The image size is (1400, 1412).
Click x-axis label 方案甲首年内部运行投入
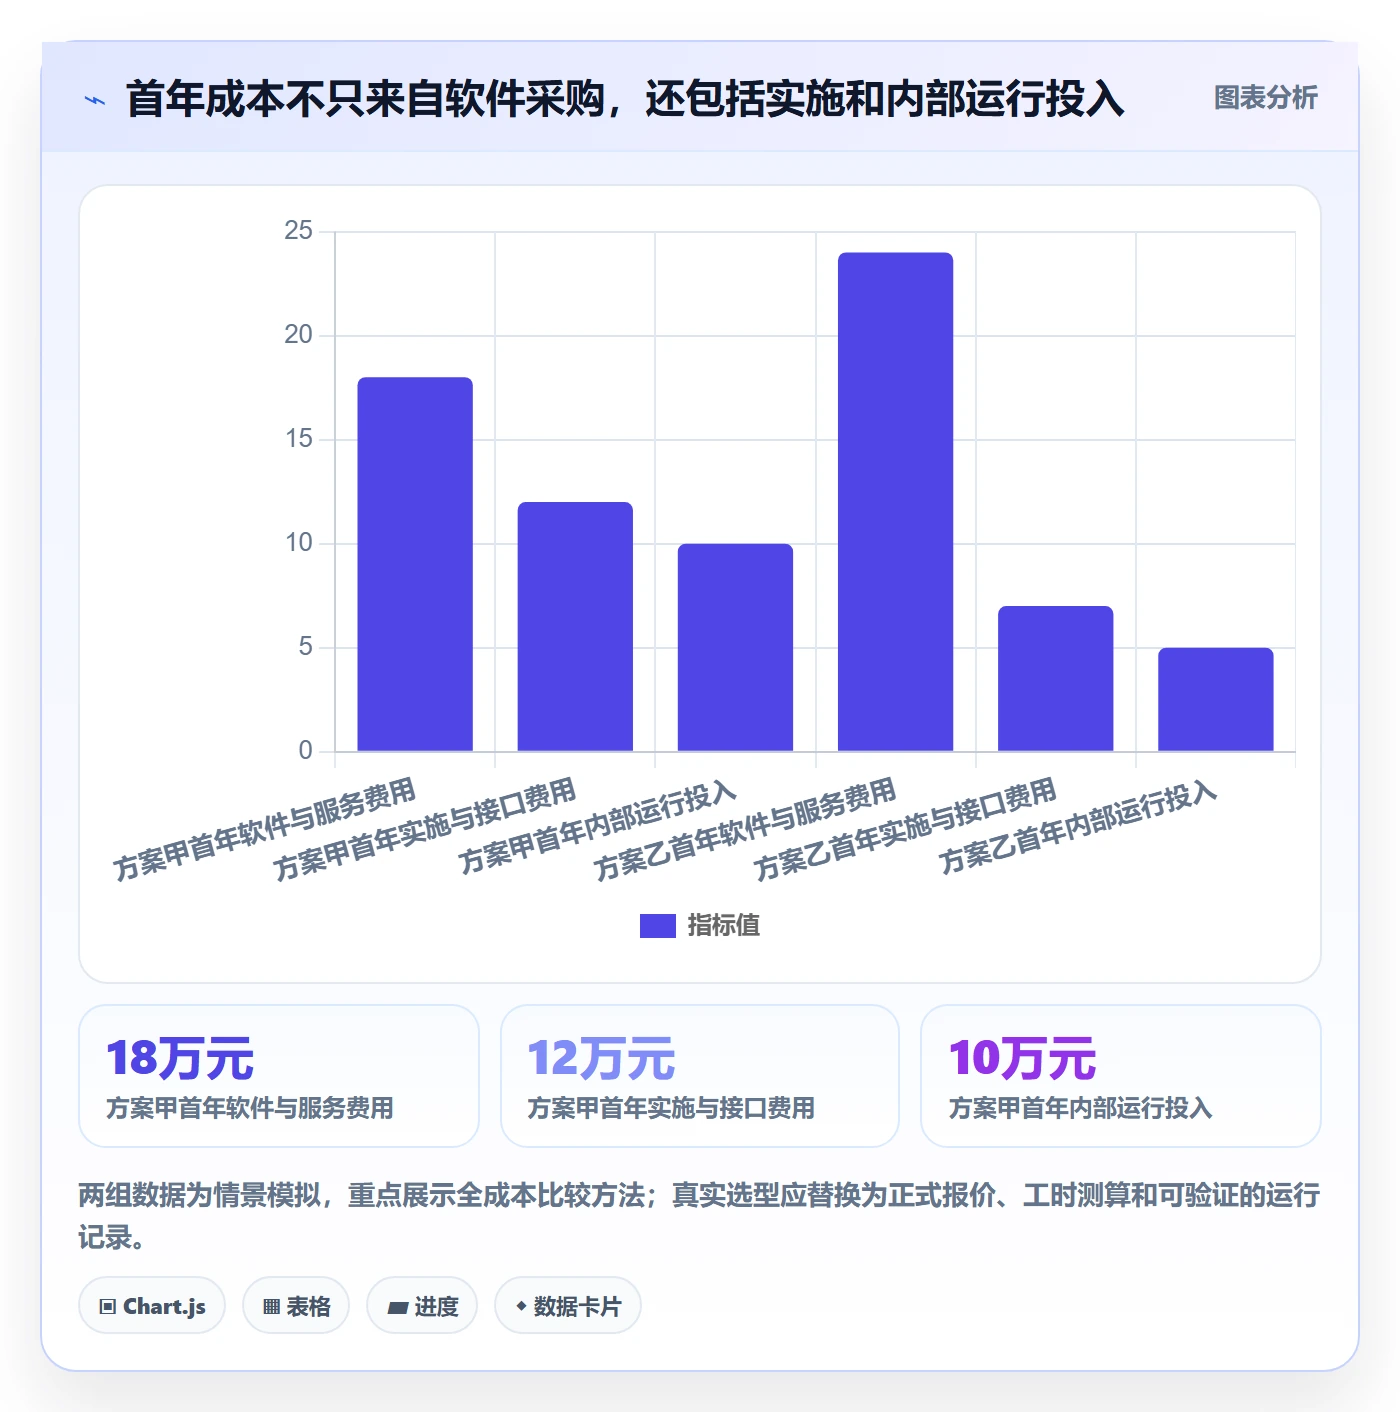[597, 828]
